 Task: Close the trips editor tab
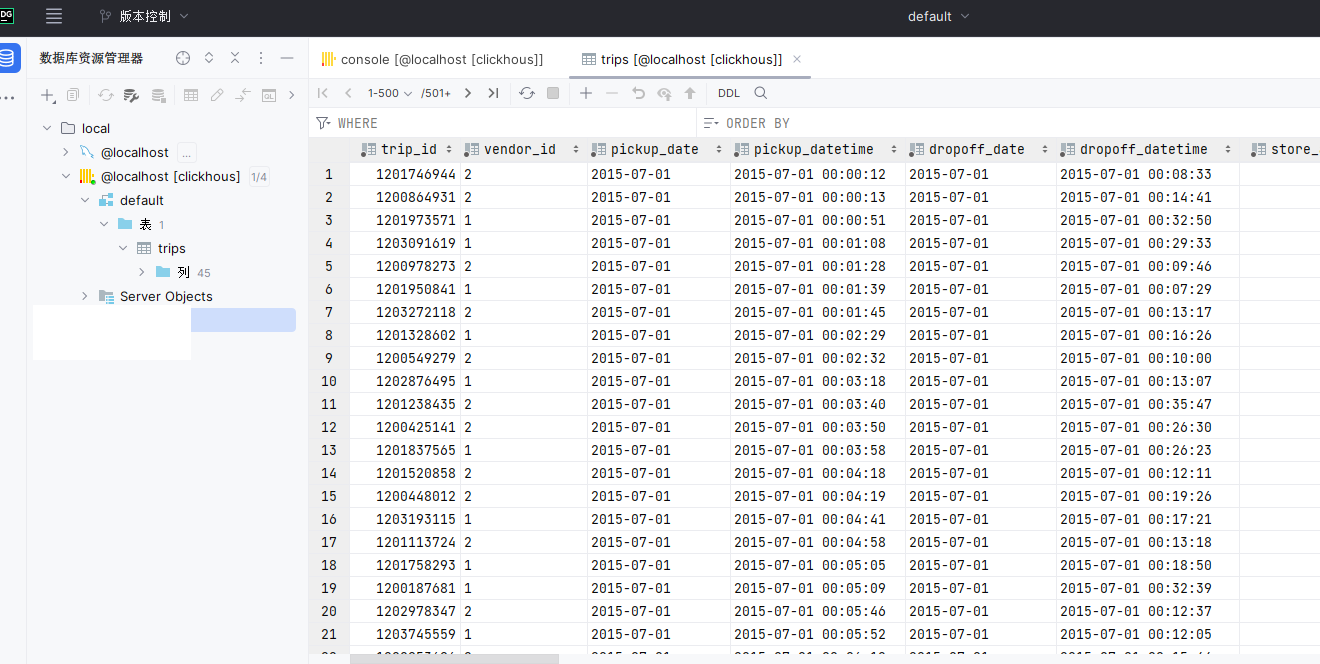click(x=797, y=59)
